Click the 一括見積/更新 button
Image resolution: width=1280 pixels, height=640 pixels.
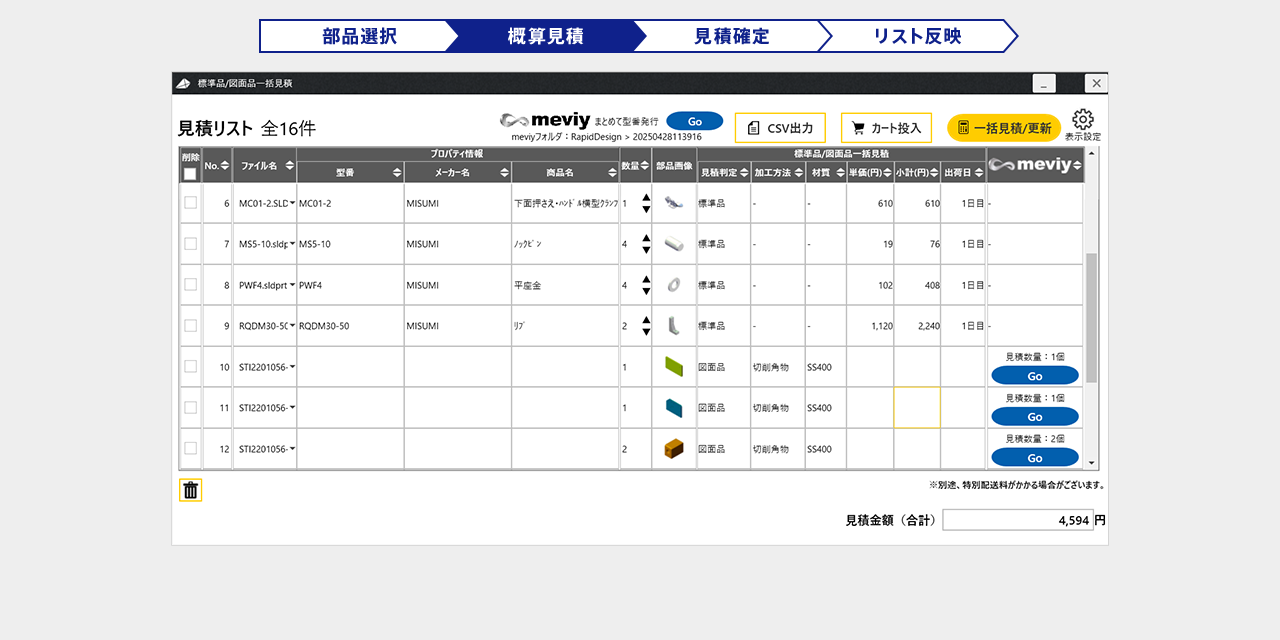(1003, 128)
